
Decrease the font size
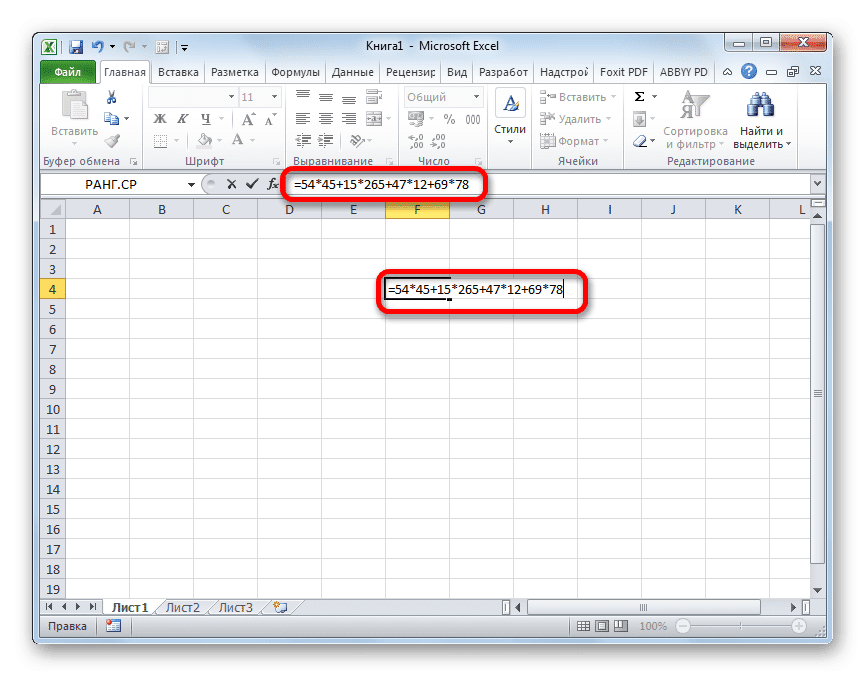(x=270, y=119)
